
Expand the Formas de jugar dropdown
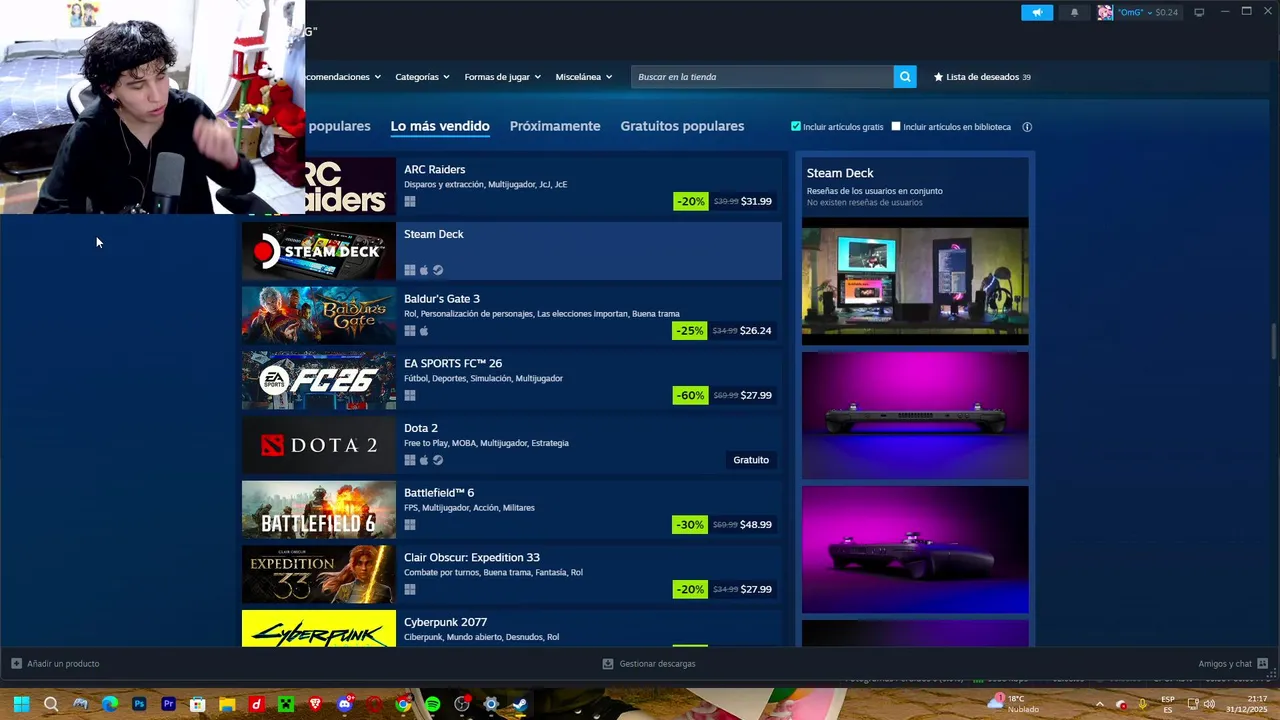(x=502, y=77)
